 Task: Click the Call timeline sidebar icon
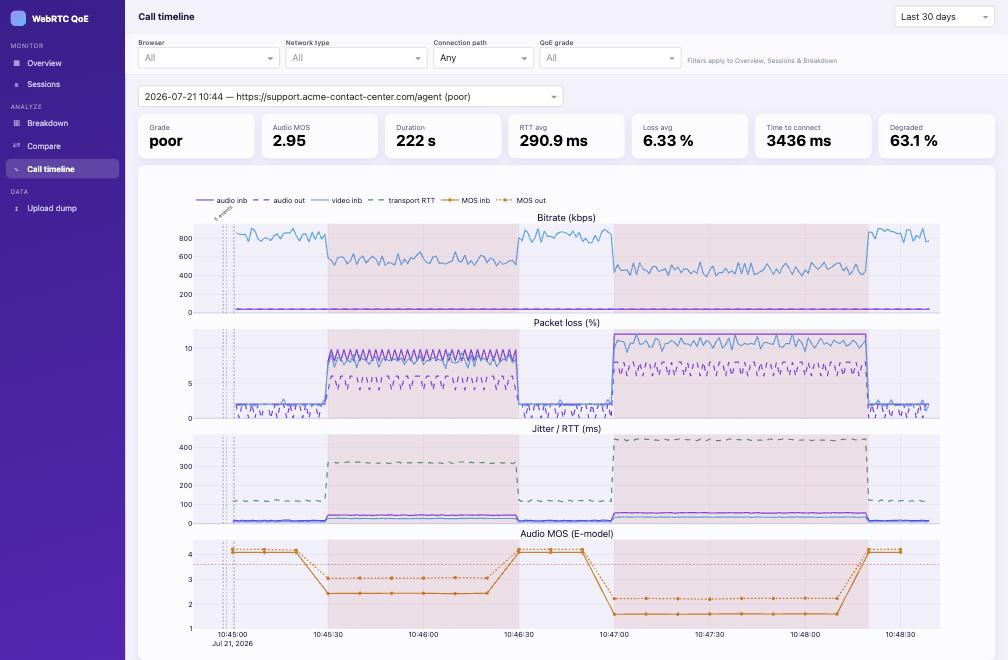pos(17,169)
